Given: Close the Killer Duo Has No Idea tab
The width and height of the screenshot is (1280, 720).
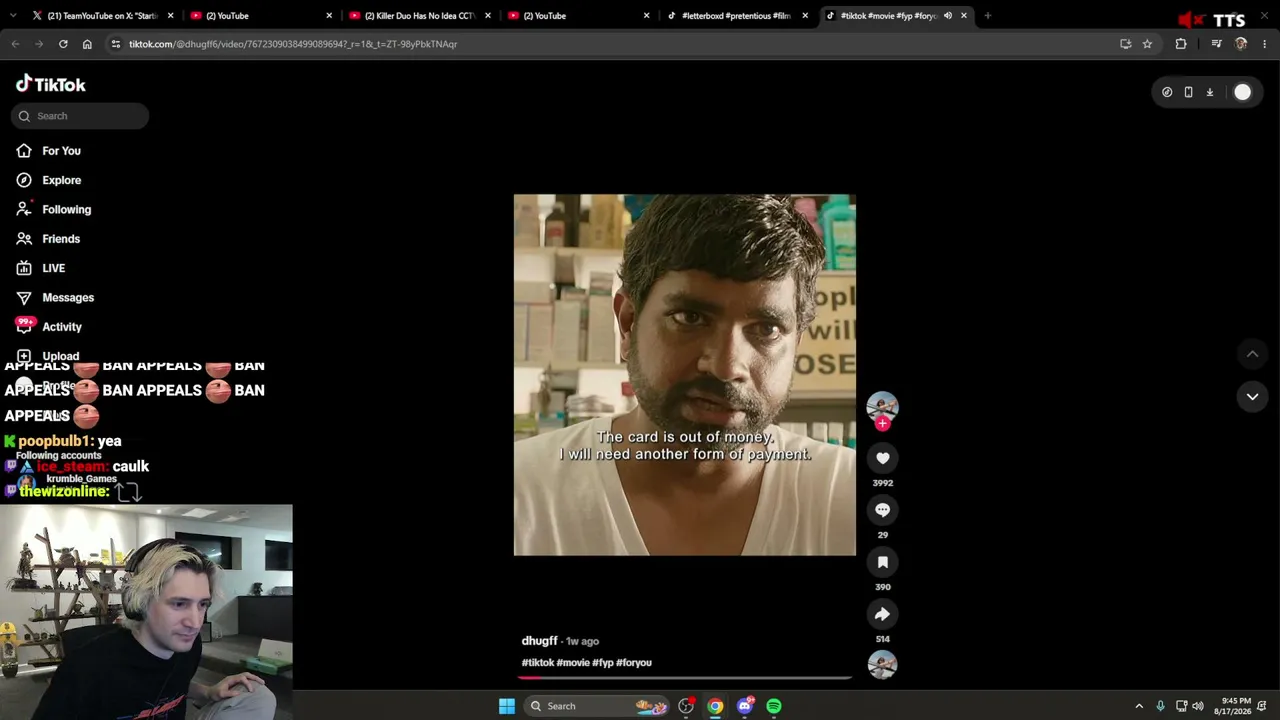Looking at the screenshot, I should coord(488,16).
